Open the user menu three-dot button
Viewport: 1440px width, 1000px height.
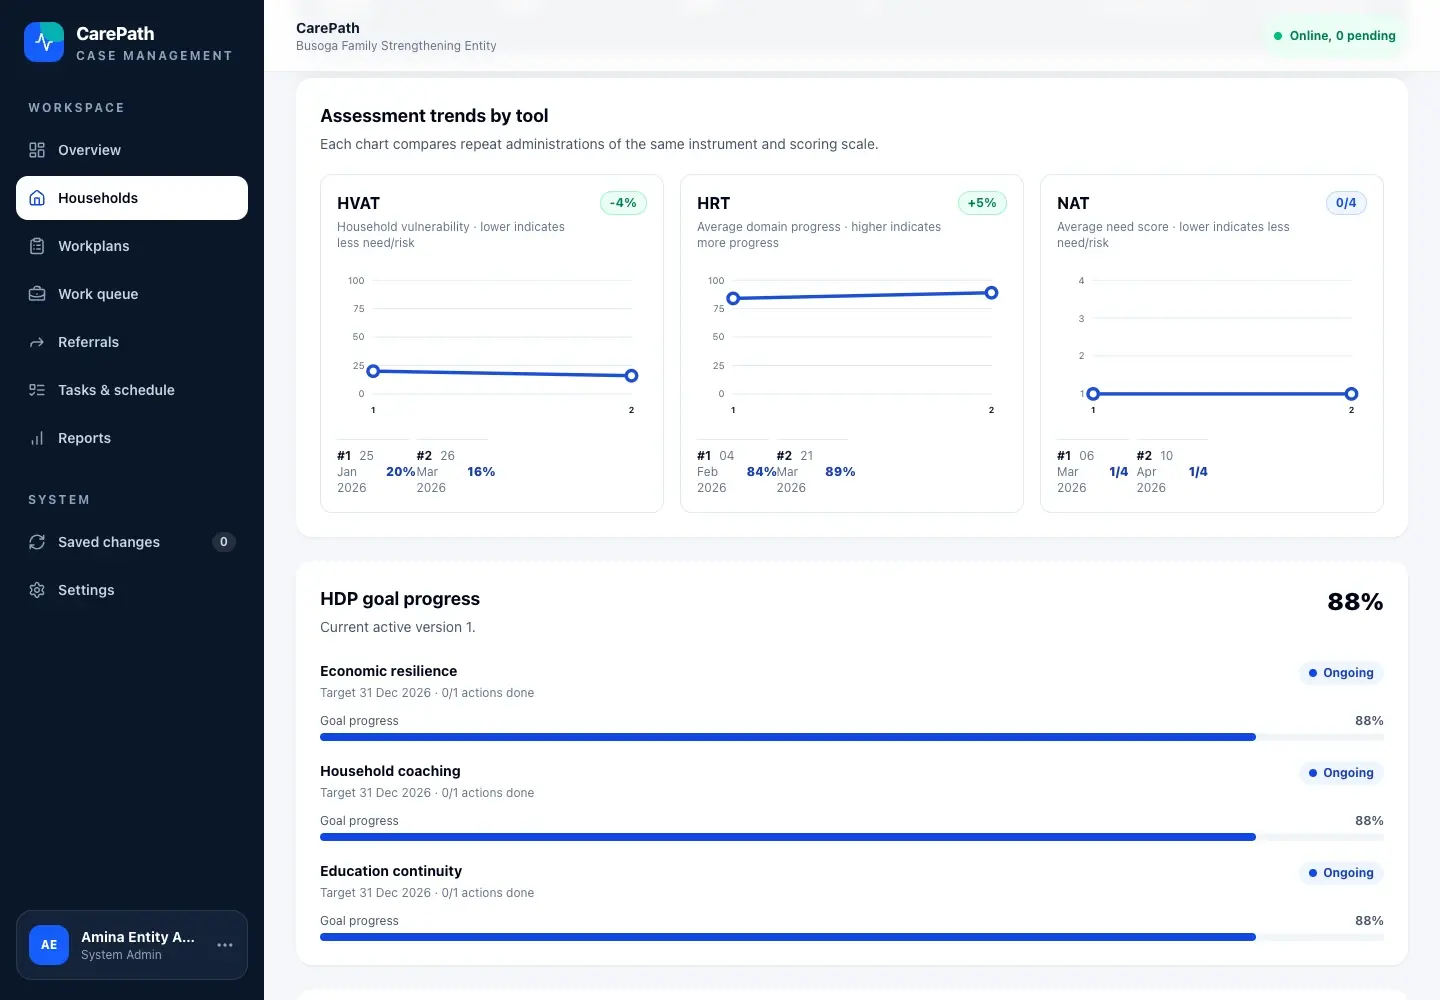[x=225, y=945]
